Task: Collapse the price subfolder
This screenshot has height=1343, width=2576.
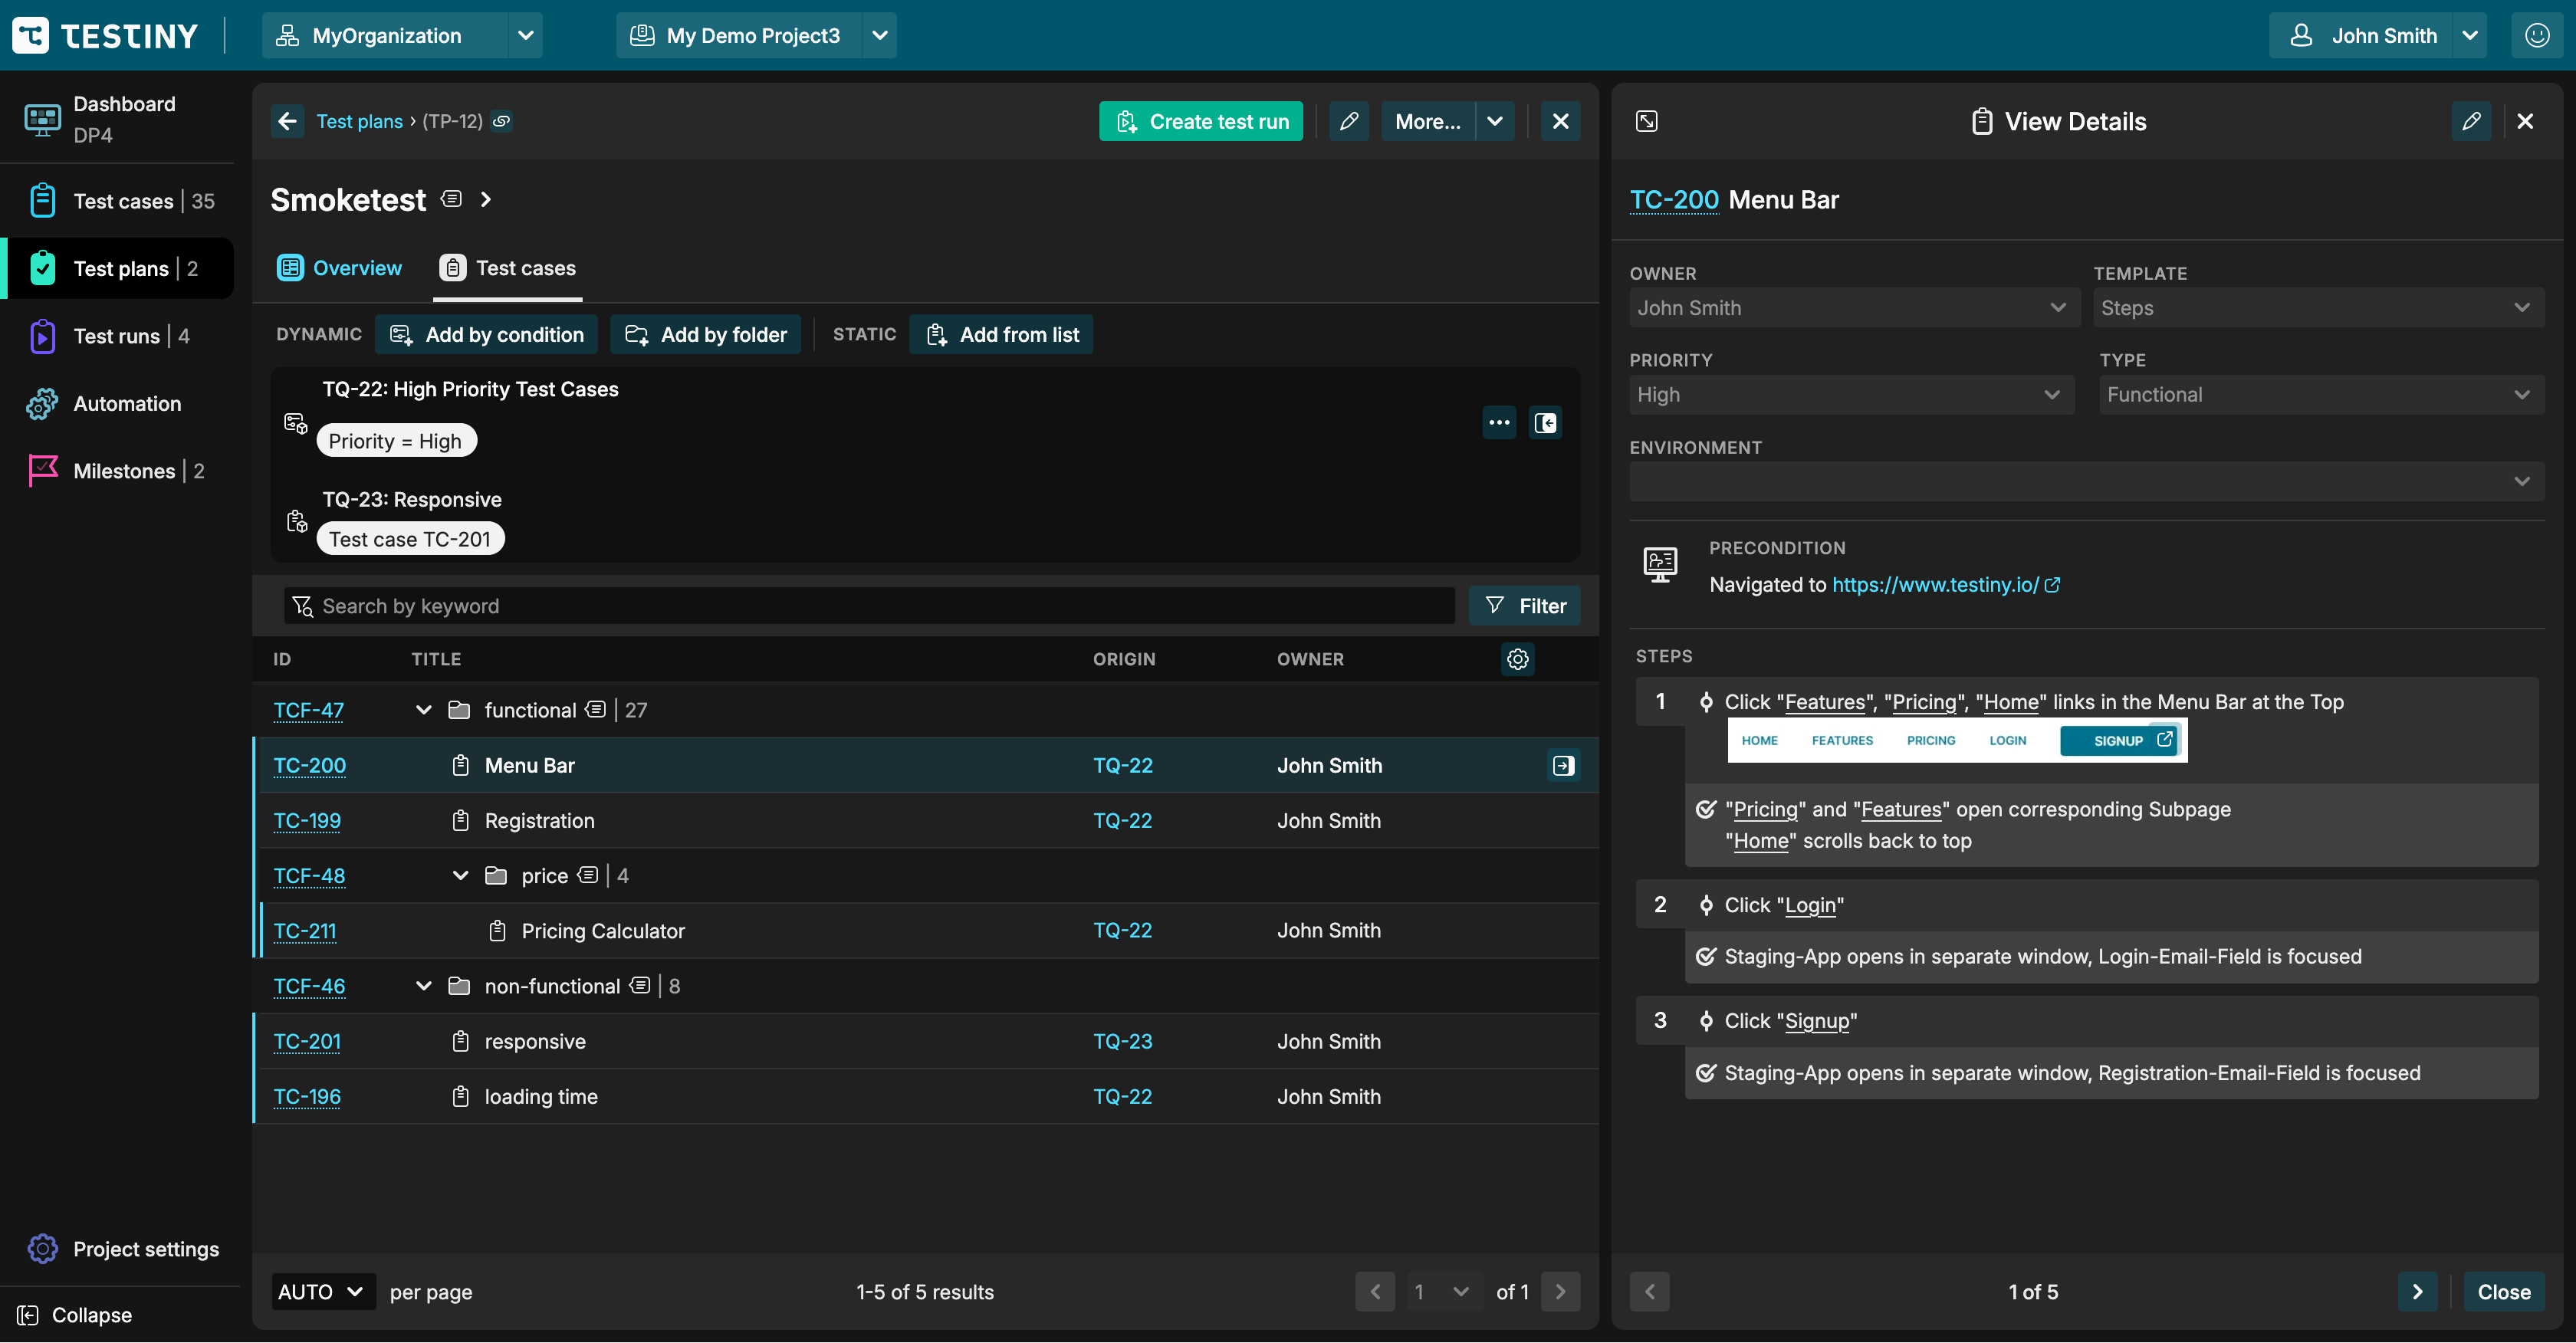Action: [460, 876]
